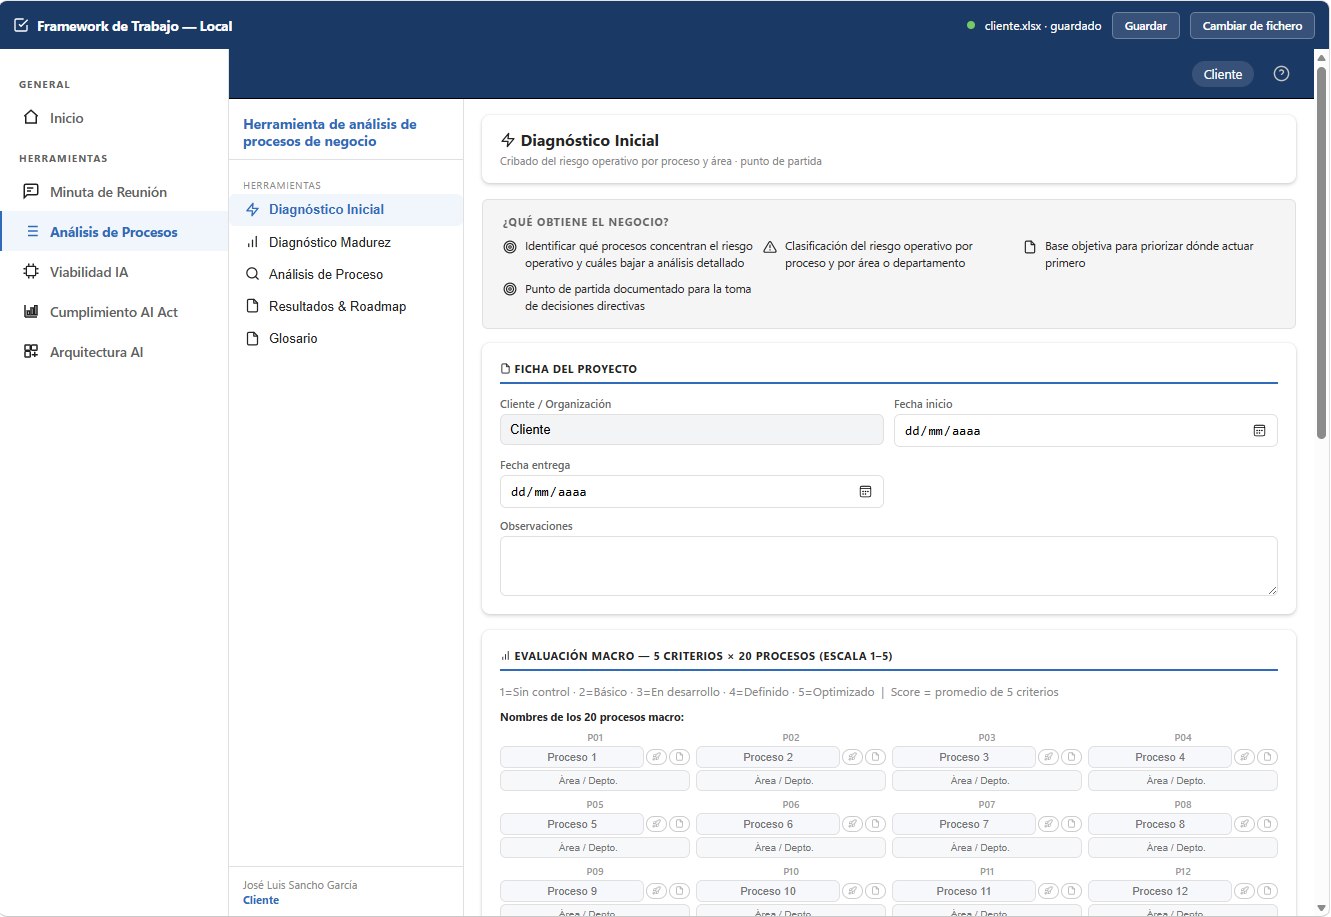Click the document icon next to Proceso 3
Screen dimensions: 1331x917
[1071, 757]
